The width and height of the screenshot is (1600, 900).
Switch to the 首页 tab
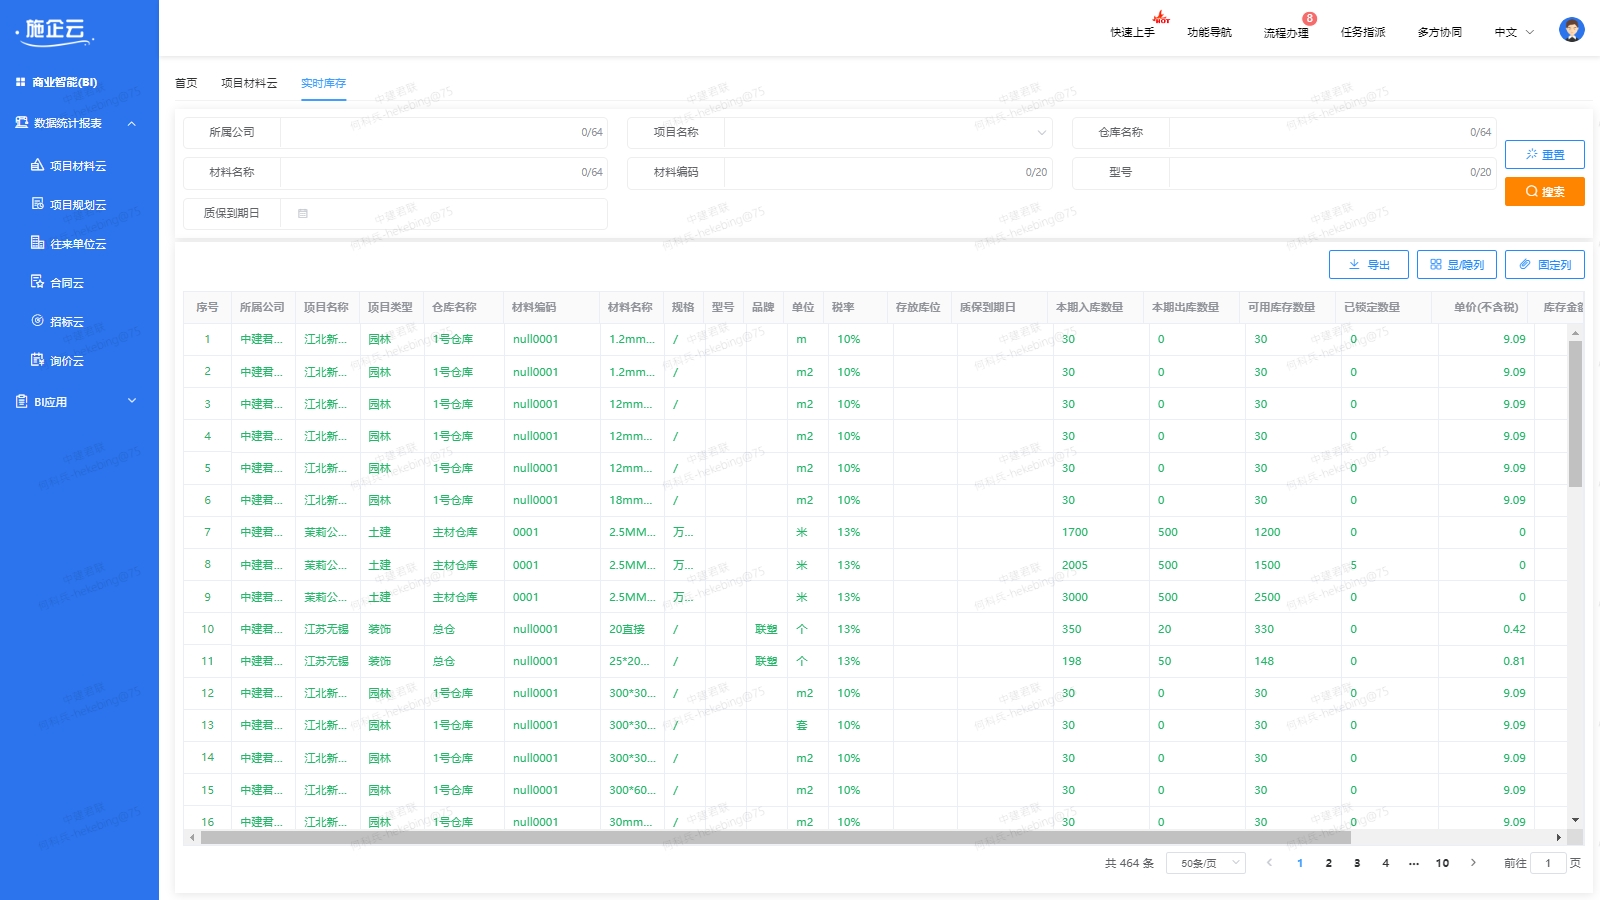point(186,83)
